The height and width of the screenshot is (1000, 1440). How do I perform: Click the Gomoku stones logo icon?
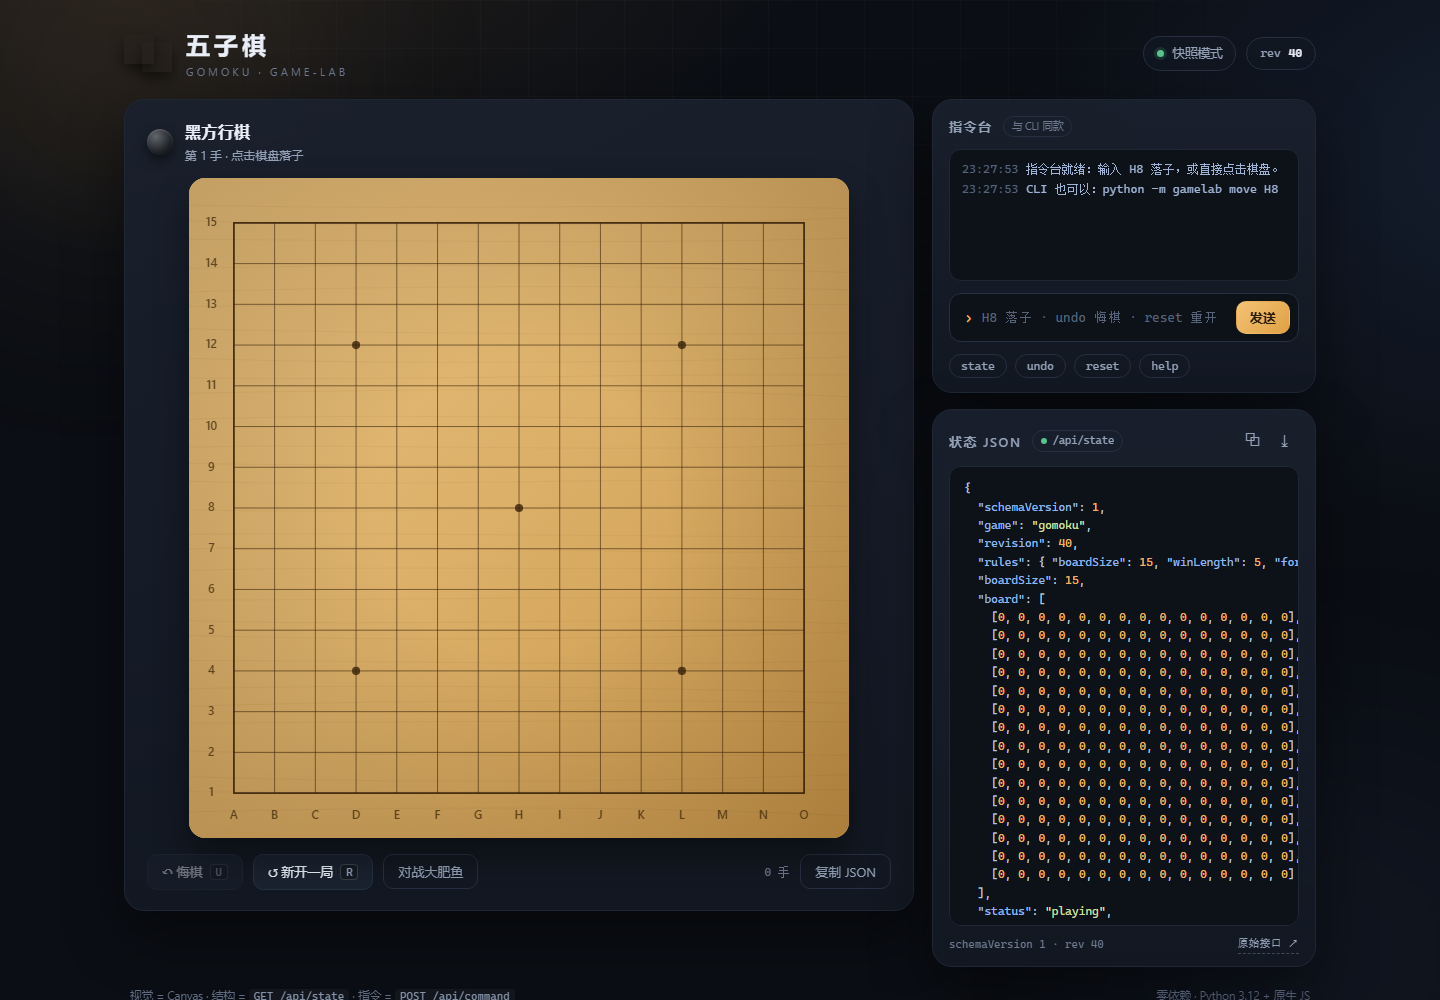click(148, 54)
